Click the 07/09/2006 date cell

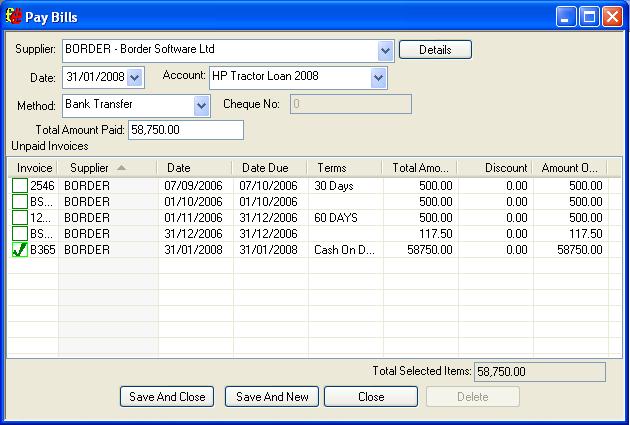[x=193, y=186]
